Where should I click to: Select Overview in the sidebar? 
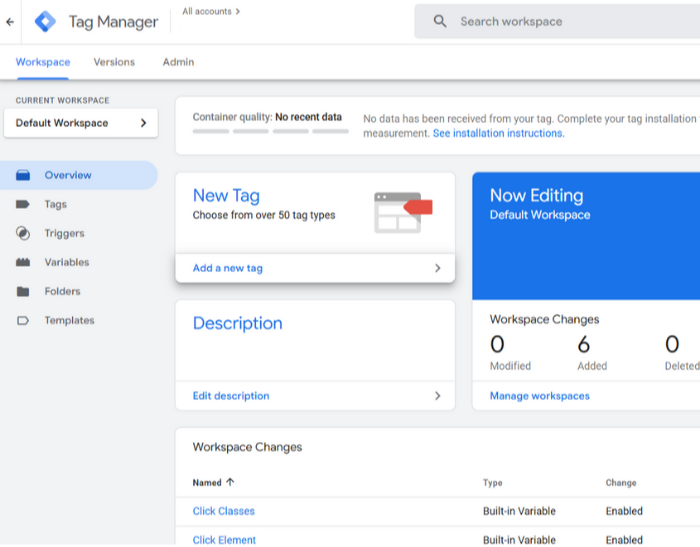pyautogui.click(x=79, y=175)
